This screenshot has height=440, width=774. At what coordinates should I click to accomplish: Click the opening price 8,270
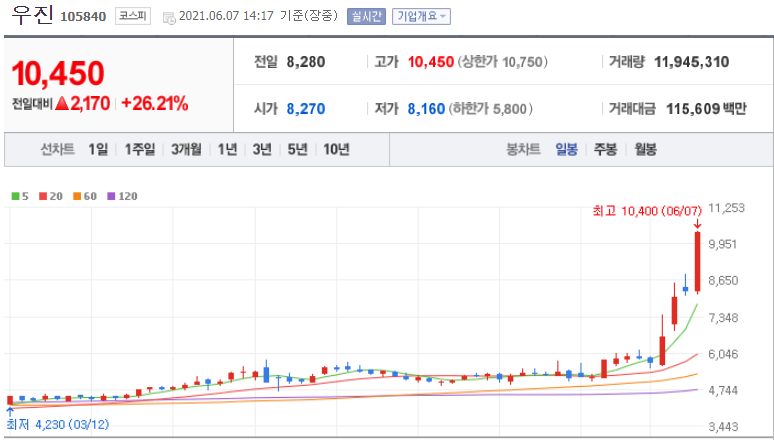[x=306, y=109]
